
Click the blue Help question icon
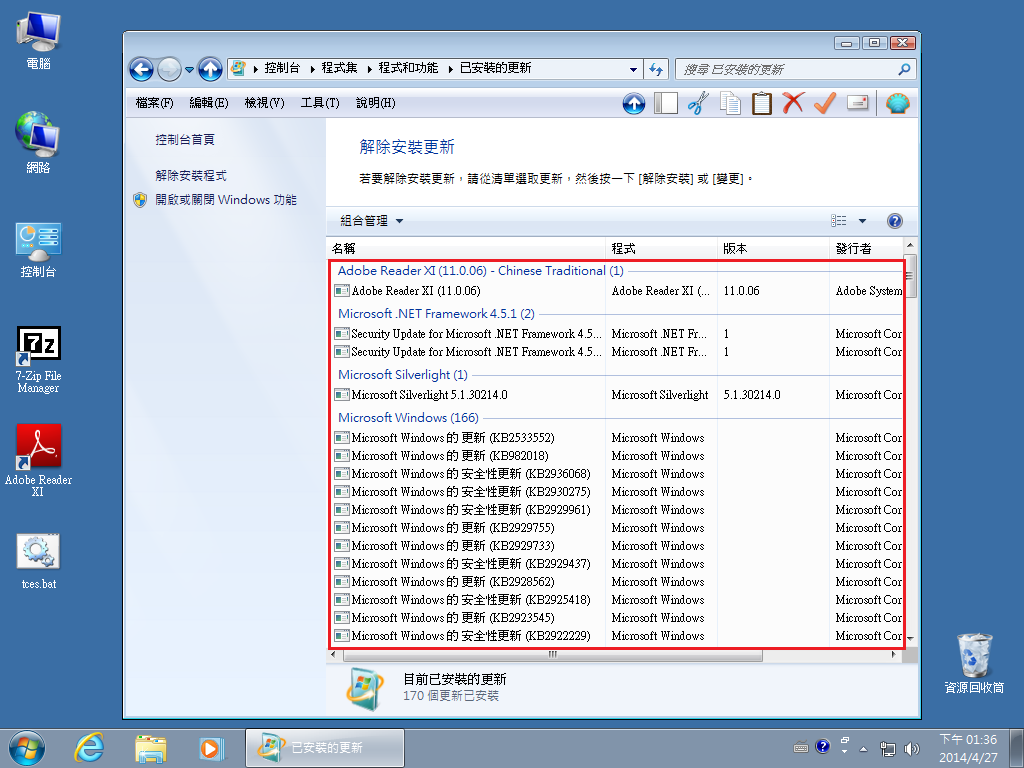pyautogui.click(x=895, y=221)
